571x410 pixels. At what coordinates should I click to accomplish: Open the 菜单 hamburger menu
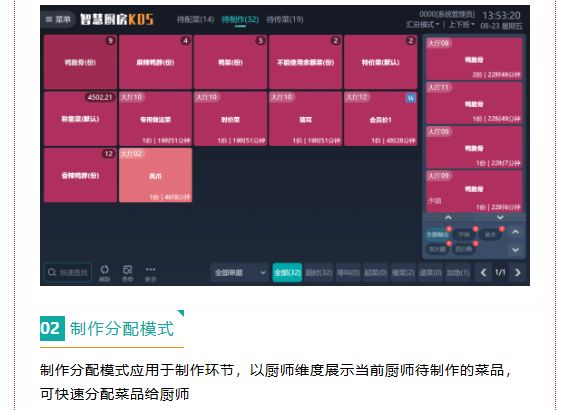coord(58,19)
